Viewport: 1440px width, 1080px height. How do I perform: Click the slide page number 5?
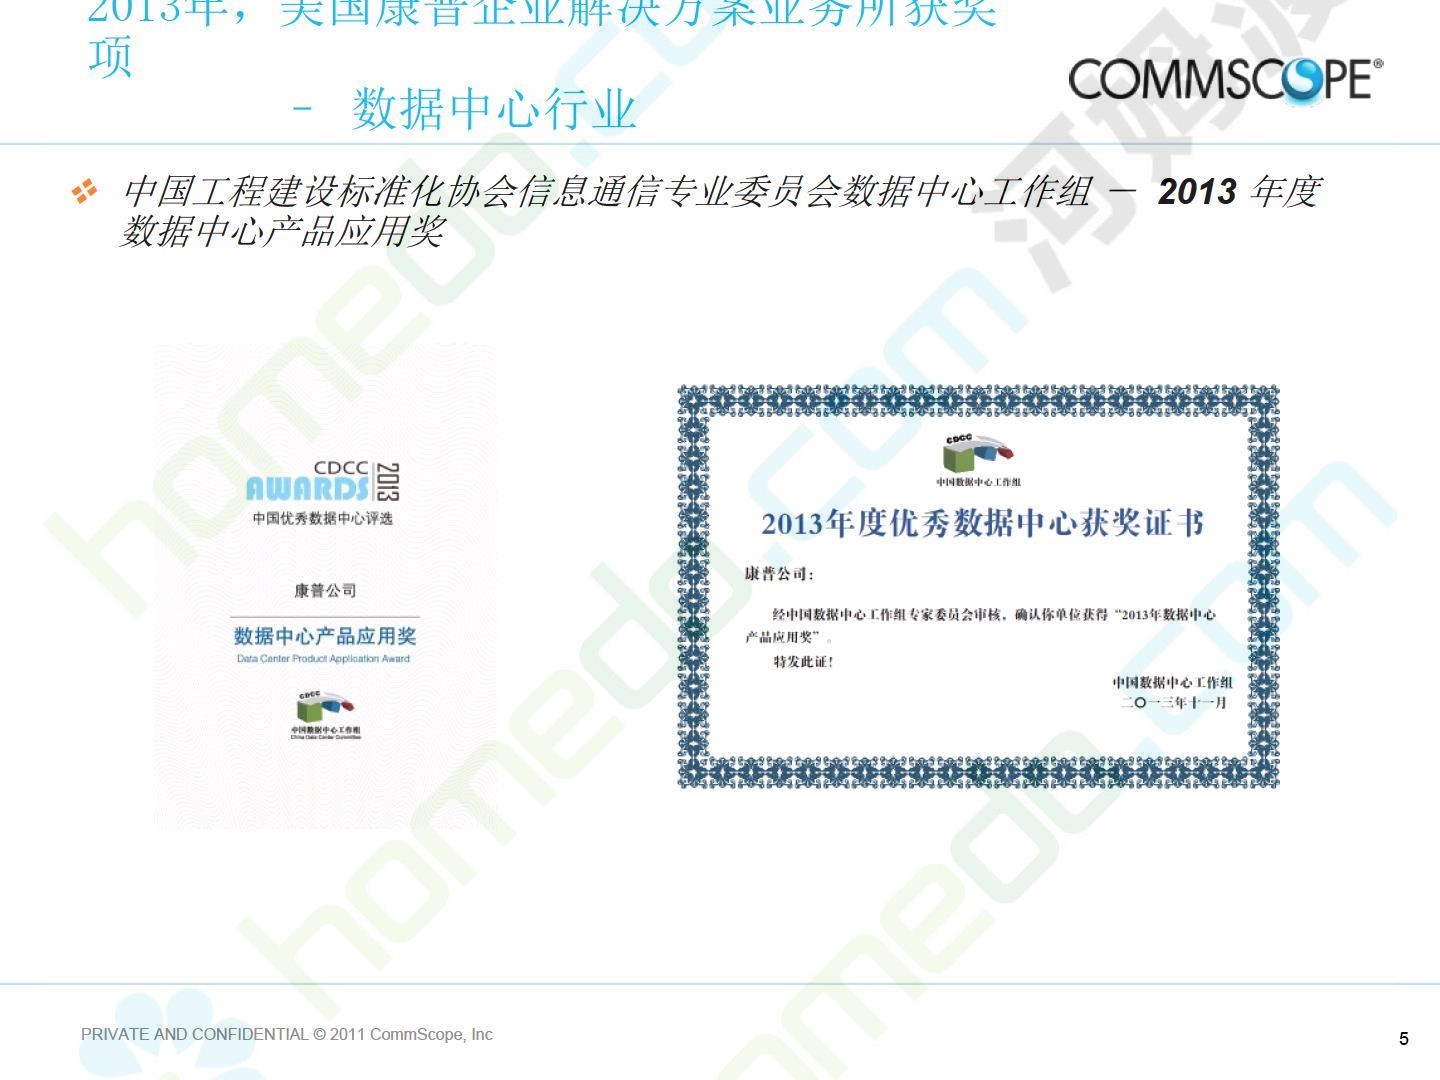(x=1404, y=1039)
